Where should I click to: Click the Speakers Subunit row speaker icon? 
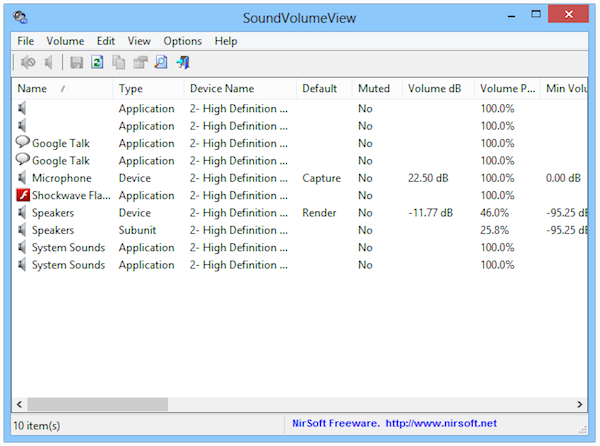[x=22, y=230]
